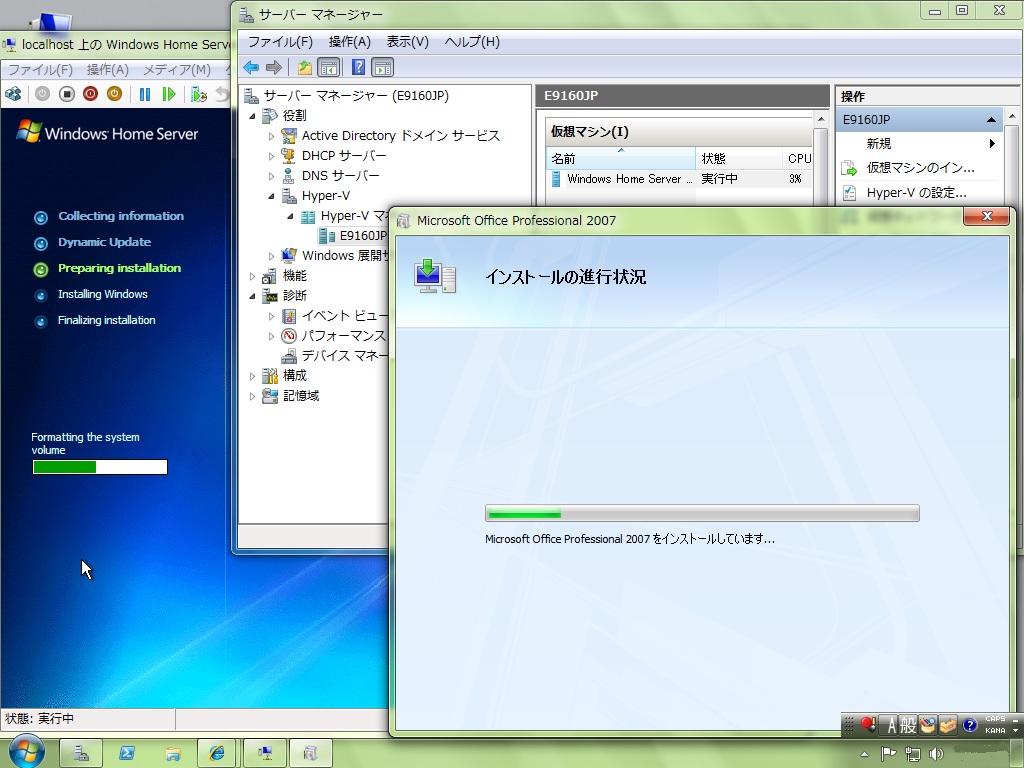Click the Action Center flag tray icon

[889, 754]
